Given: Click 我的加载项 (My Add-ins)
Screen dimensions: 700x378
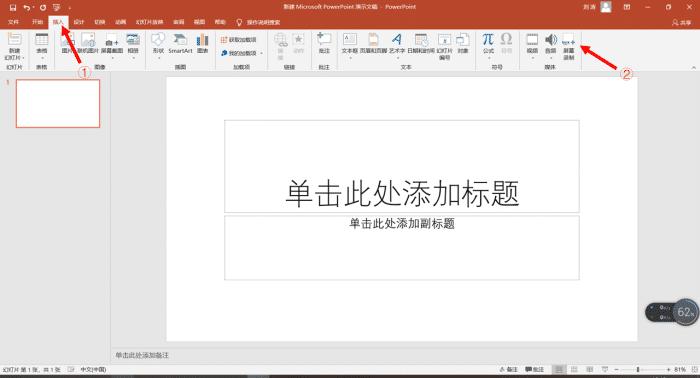Looking at the screenshot, I should click(x=238, y=53).
